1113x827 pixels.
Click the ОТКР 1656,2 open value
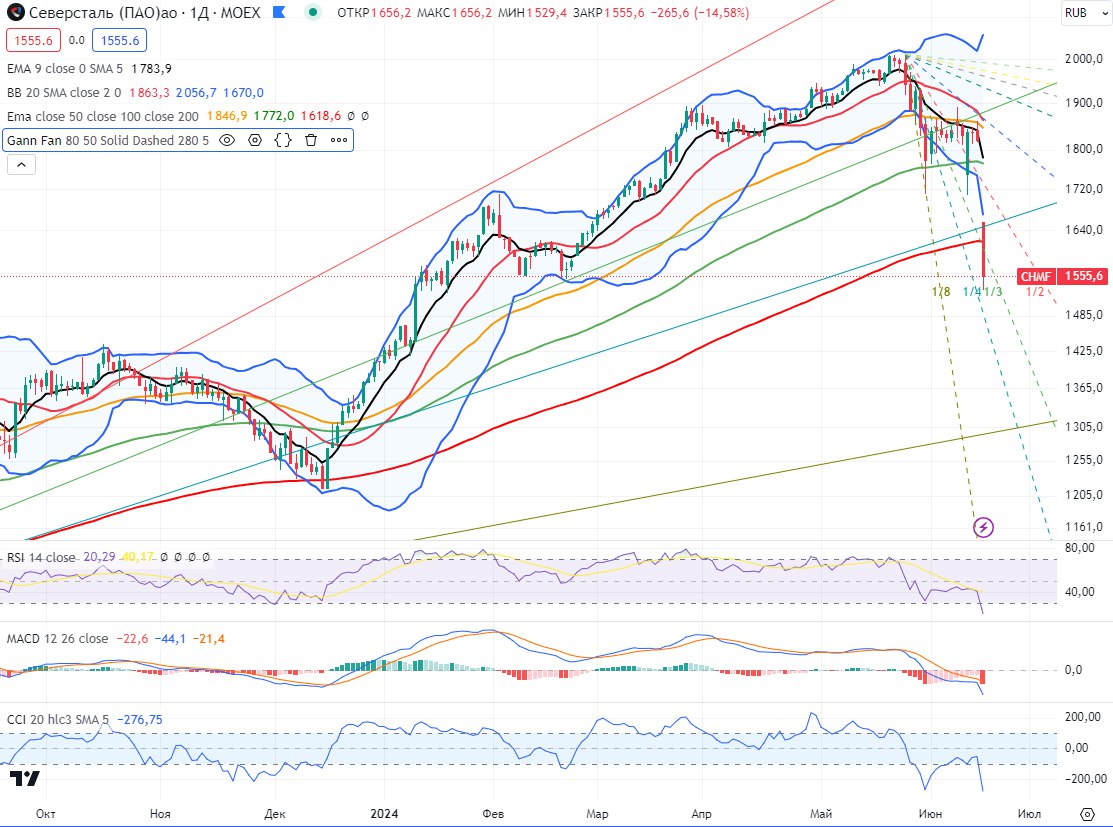(374, 13)
